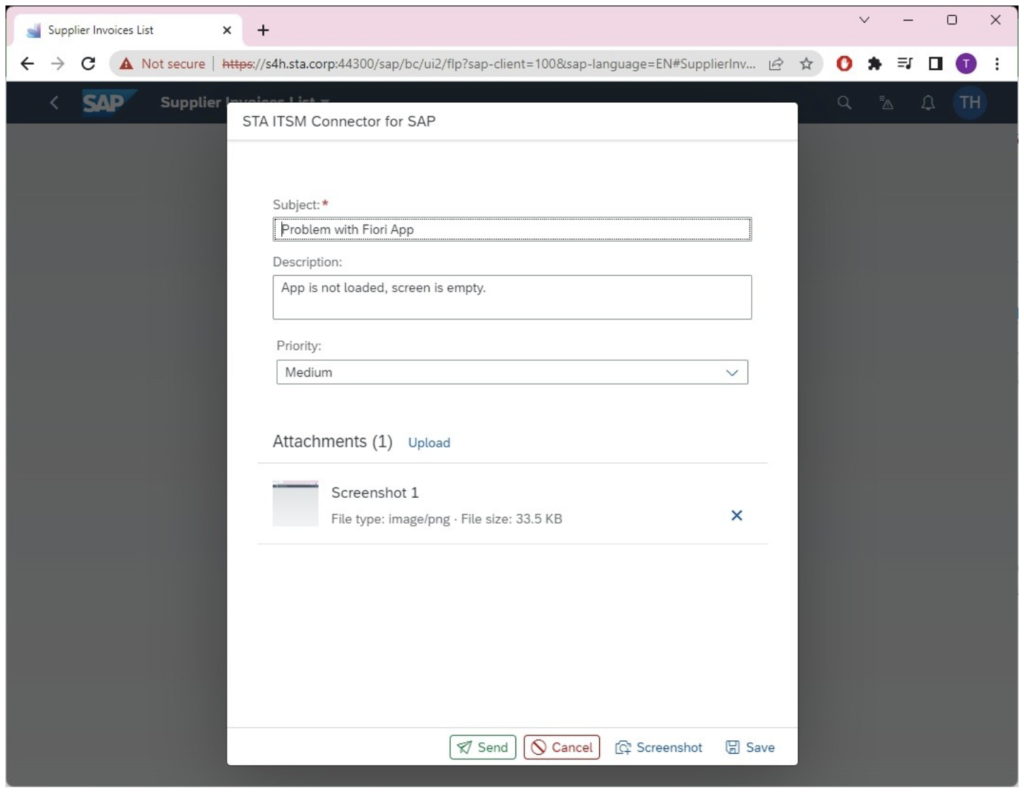Open the SAP search magnifier icon
Viewport: 1024px width, 794px height.
click(844, 103)
